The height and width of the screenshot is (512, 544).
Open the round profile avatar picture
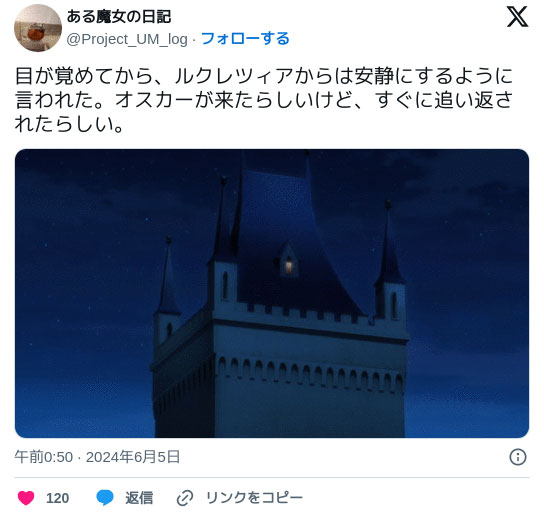tap(38, 28)
